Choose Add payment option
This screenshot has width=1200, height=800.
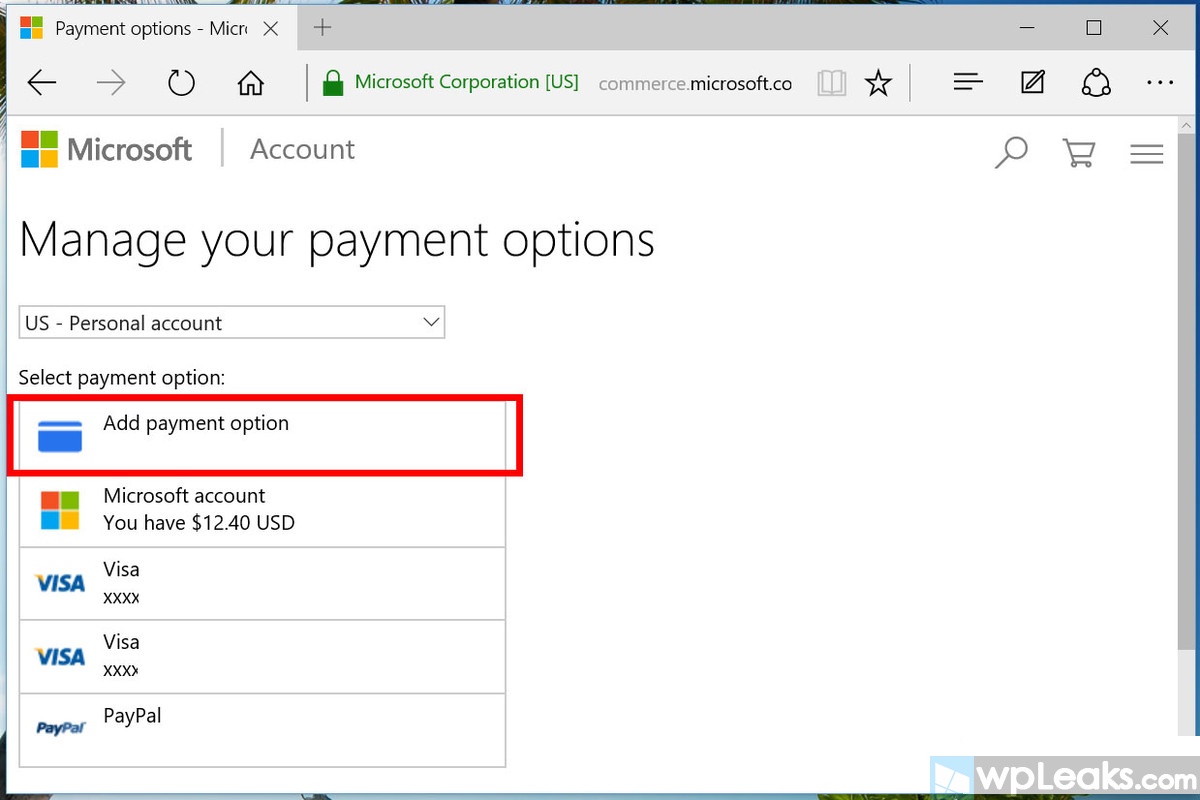coord(262,436)
